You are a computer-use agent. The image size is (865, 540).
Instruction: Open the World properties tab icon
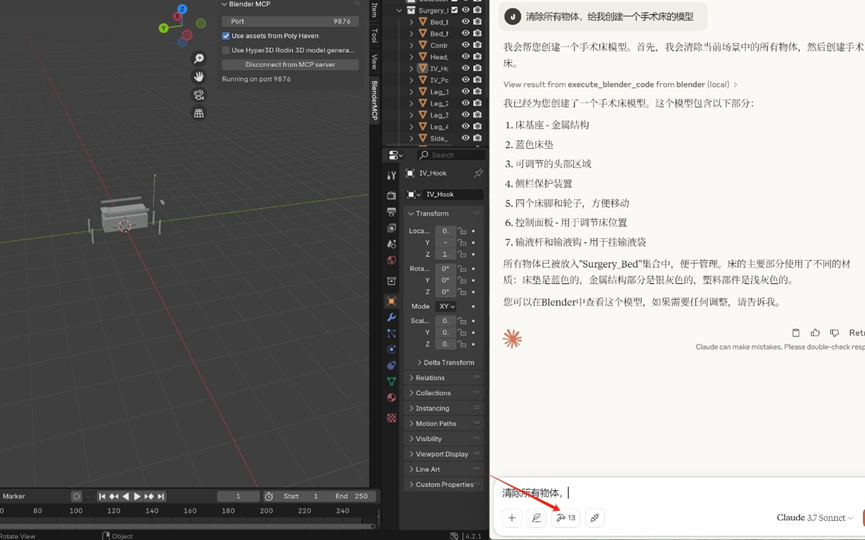391,260
